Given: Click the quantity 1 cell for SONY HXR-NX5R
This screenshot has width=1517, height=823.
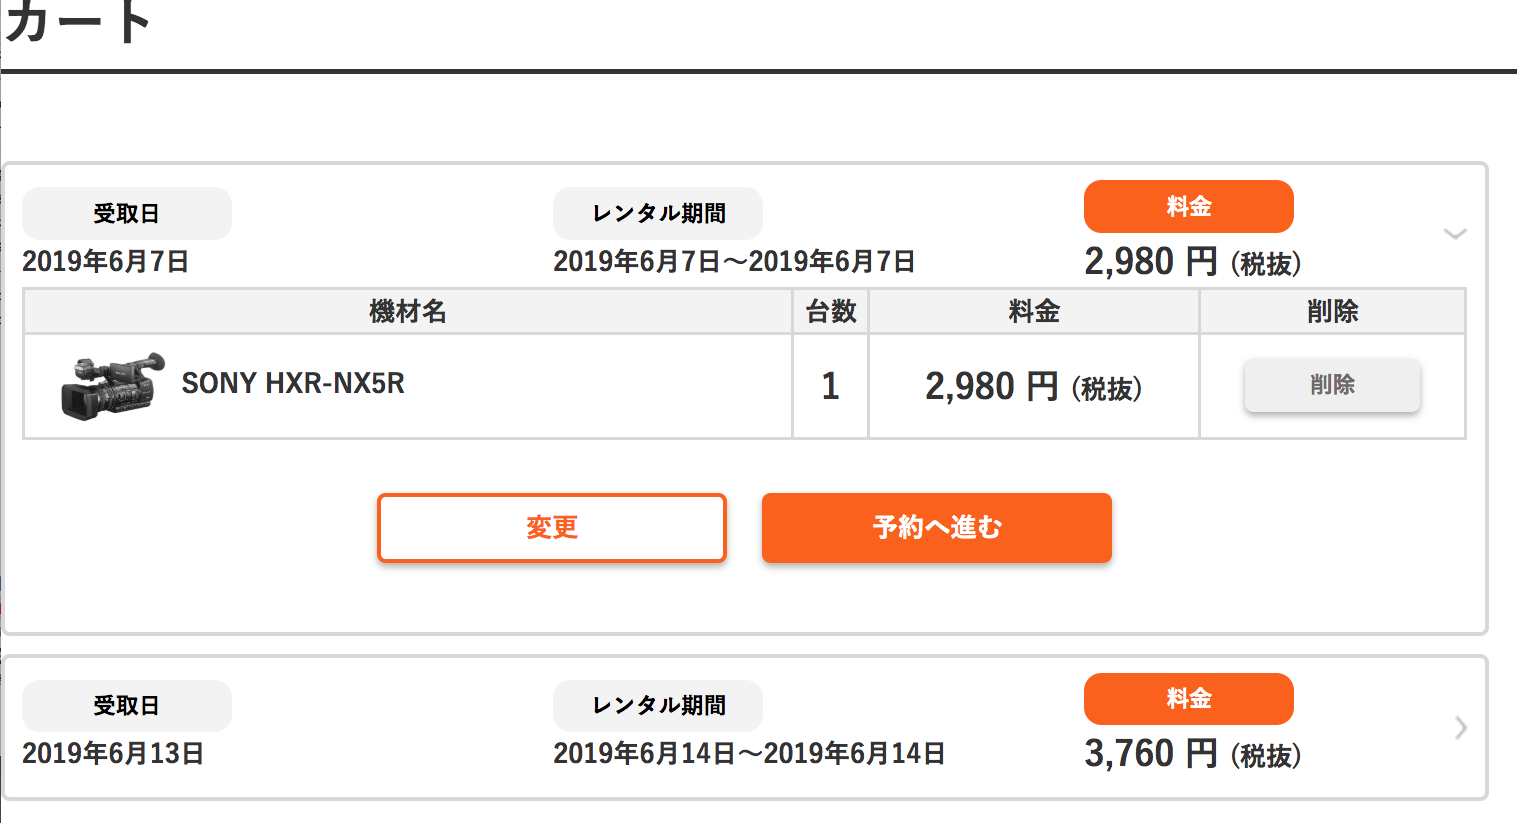Looking at the screenshot, I should point(831,386).
